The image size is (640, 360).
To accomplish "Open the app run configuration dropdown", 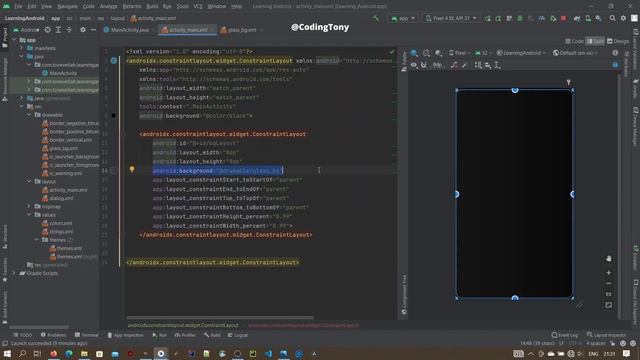I will (403, 18).
